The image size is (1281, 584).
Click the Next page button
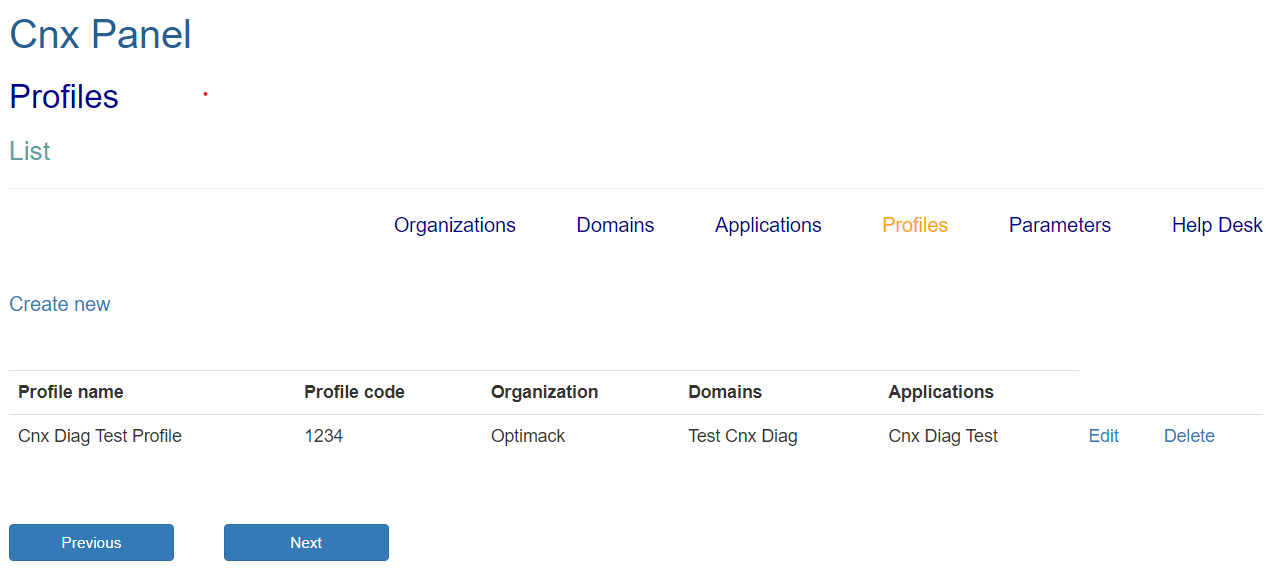coord(306,542)
